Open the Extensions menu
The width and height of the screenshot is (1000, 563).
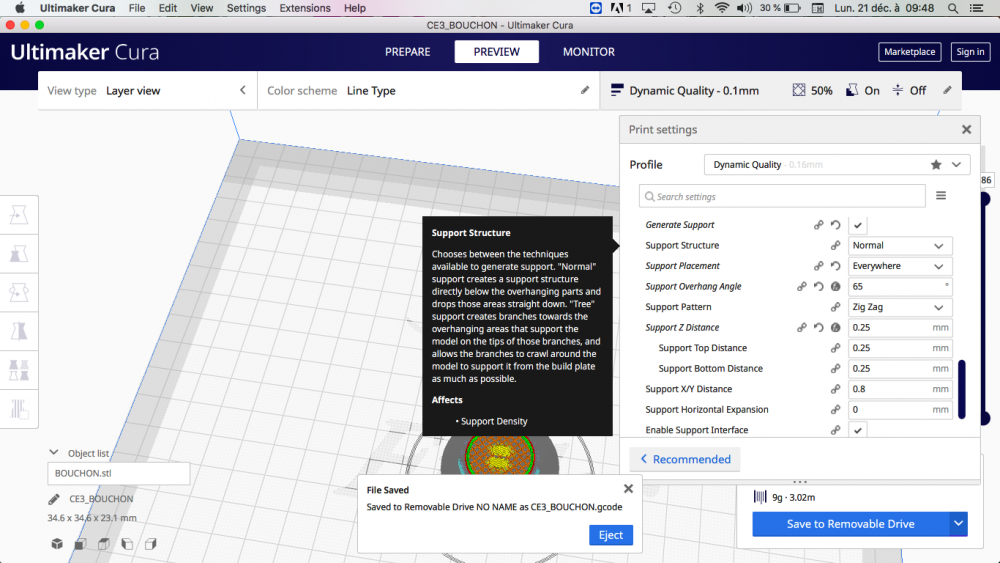[305, 8]
